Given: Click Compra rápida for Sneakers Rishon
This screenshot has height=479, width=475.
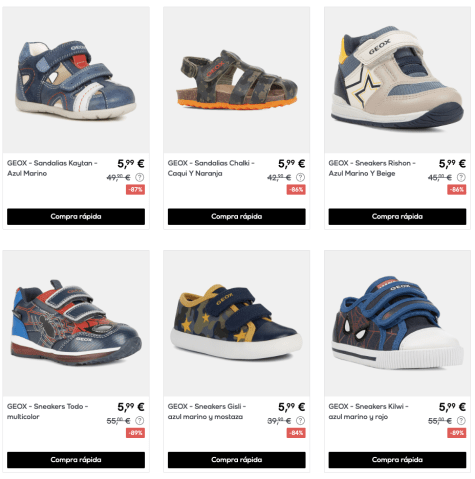Looking at the screenshot, I should coord(397,217).
